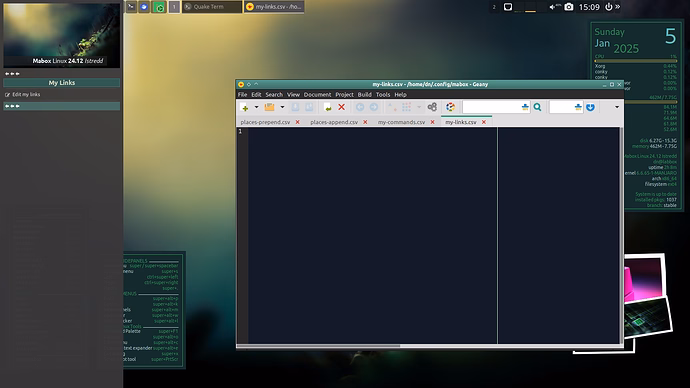The image size is (690, 388).
Task: Click the Open file folder icon
Action: pyautogui.click(x=269, y=107)
